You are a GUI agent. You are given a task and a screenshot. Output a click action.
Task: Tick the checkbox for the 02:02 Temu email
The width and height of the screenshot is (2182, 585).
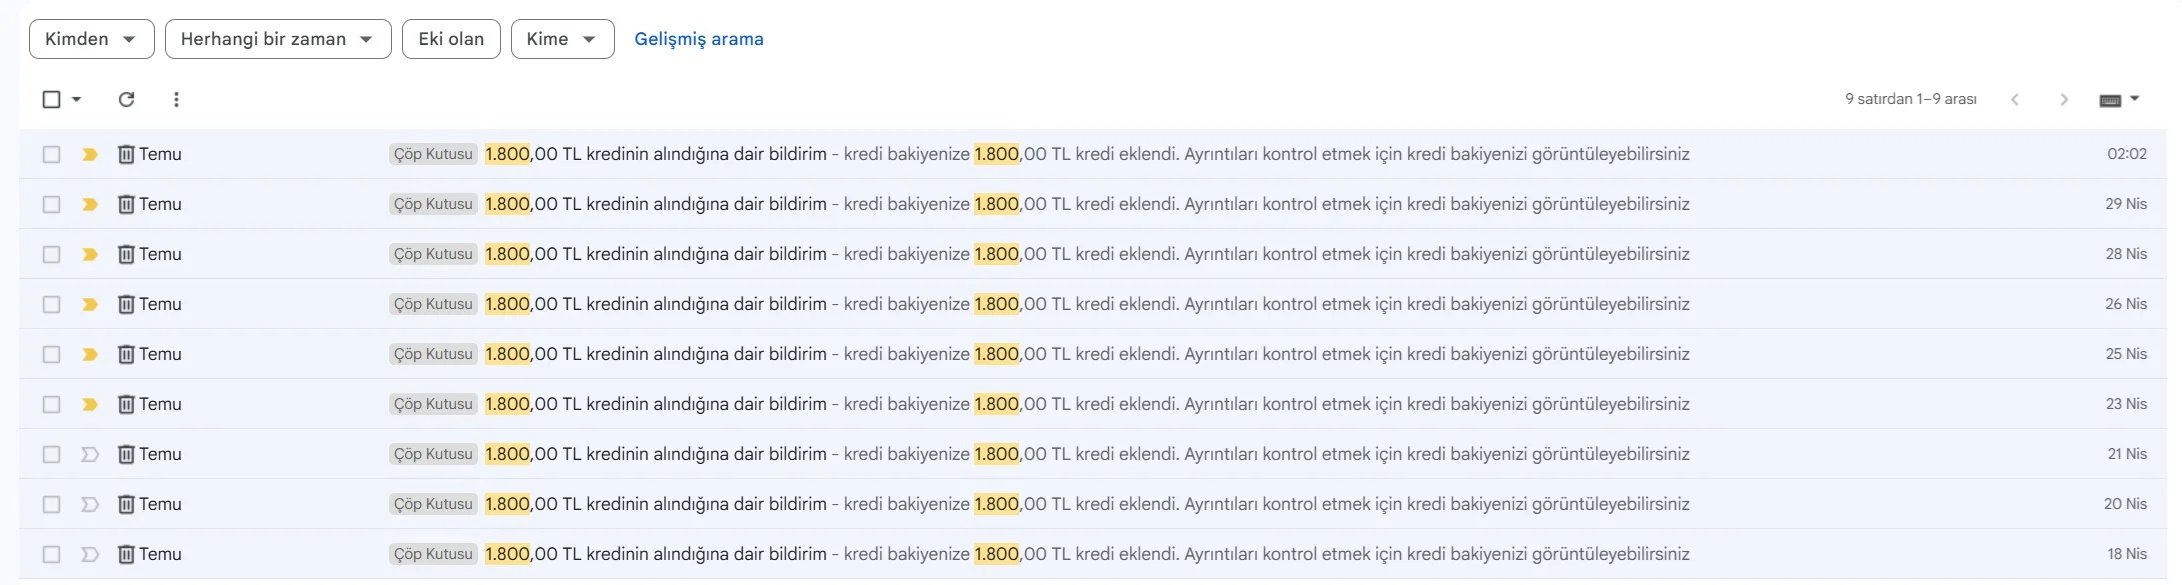[x=51, y=154]
